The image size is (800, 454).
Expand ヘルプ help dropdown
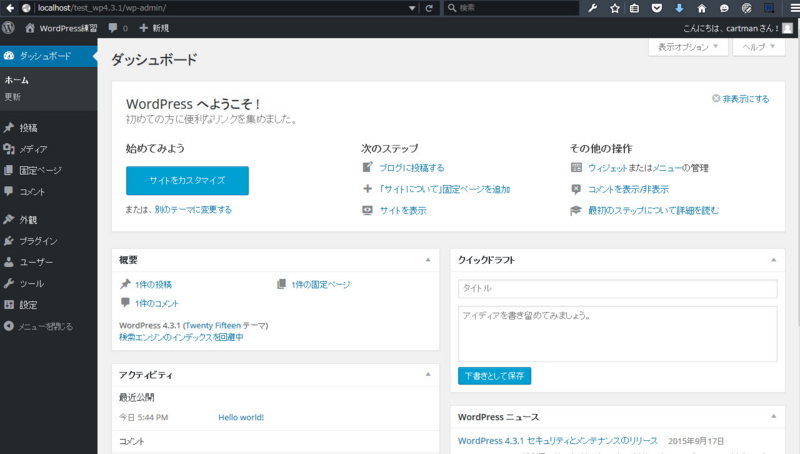(x=759, y=47)
